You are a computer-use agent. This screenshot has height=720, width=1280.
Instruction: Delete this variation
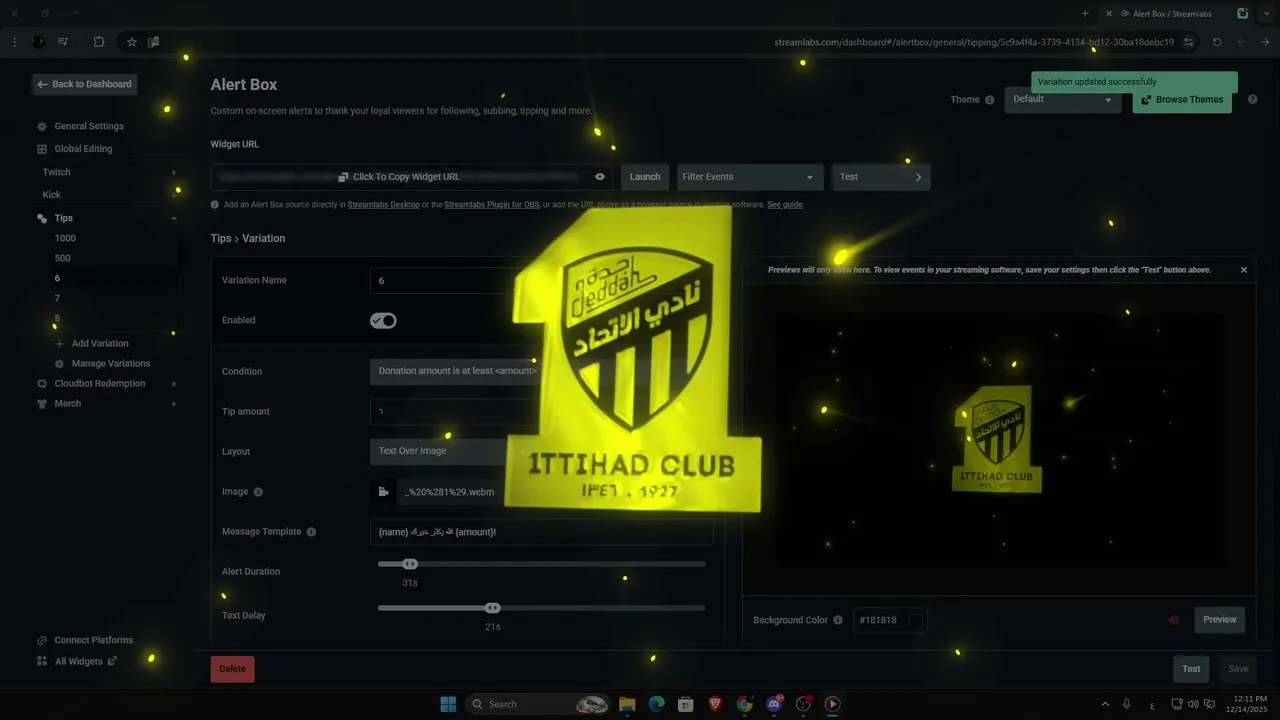coord(232,669)
